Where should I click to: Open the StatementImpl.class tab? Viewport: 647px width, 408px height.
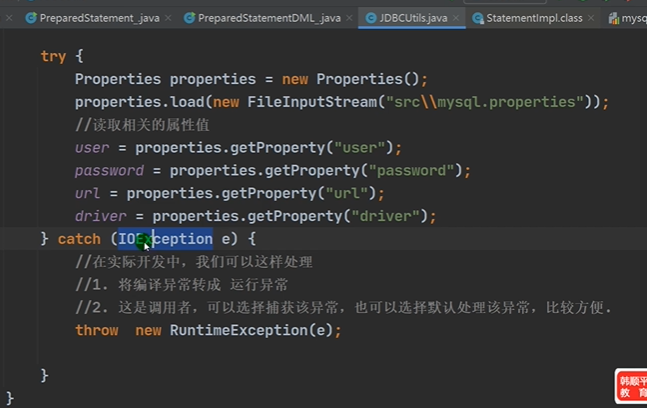534,18
